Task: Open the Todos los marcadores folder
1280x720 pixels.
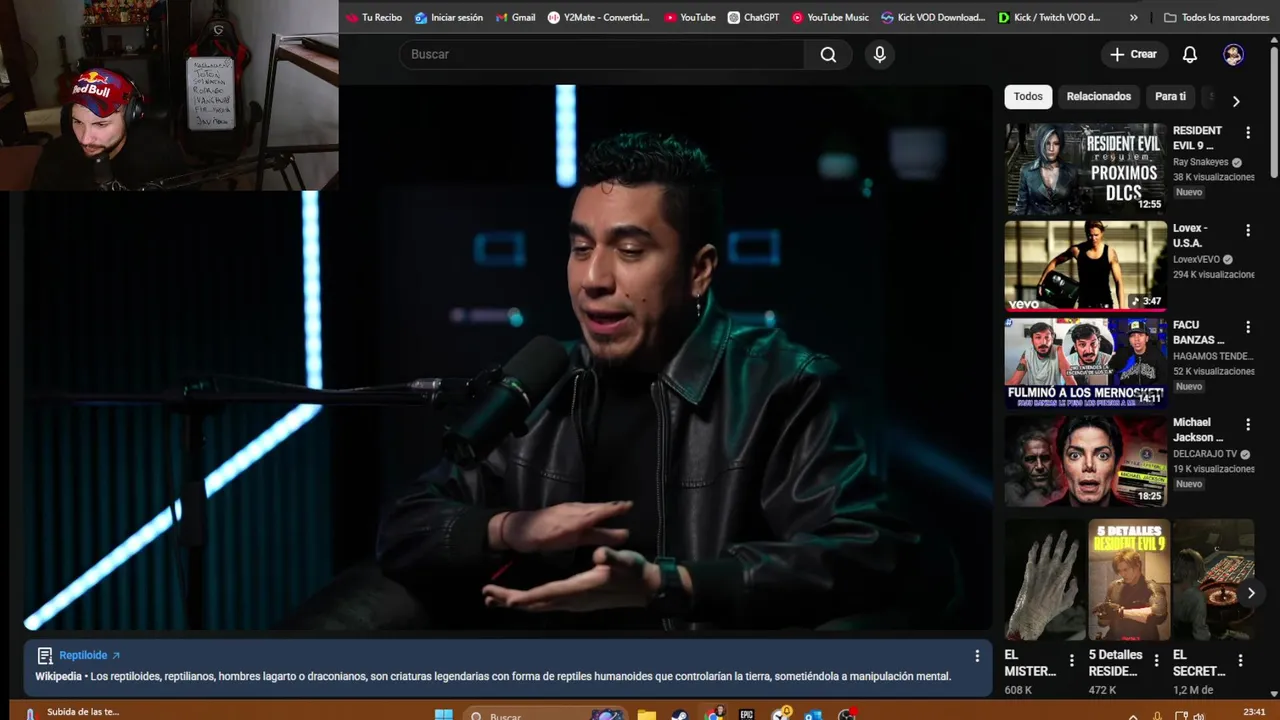Action: click(x=1217, y=17)
